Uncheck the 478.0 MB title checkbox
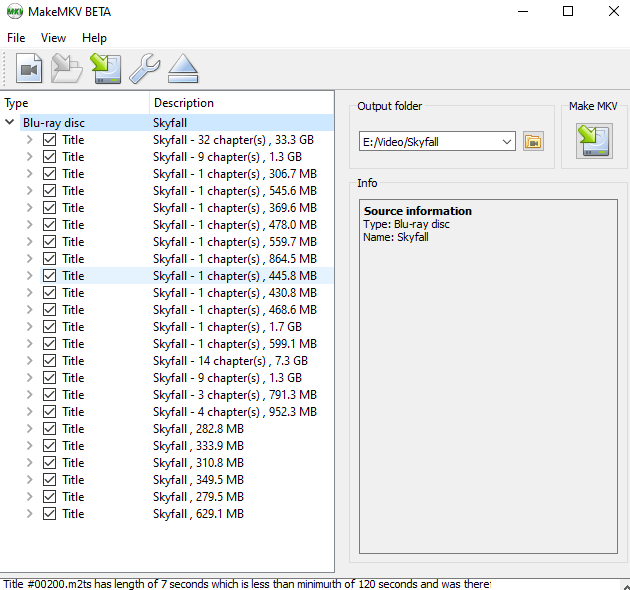Image resolution: width=630 pixels, height=590 pixels. pos(49,225)
